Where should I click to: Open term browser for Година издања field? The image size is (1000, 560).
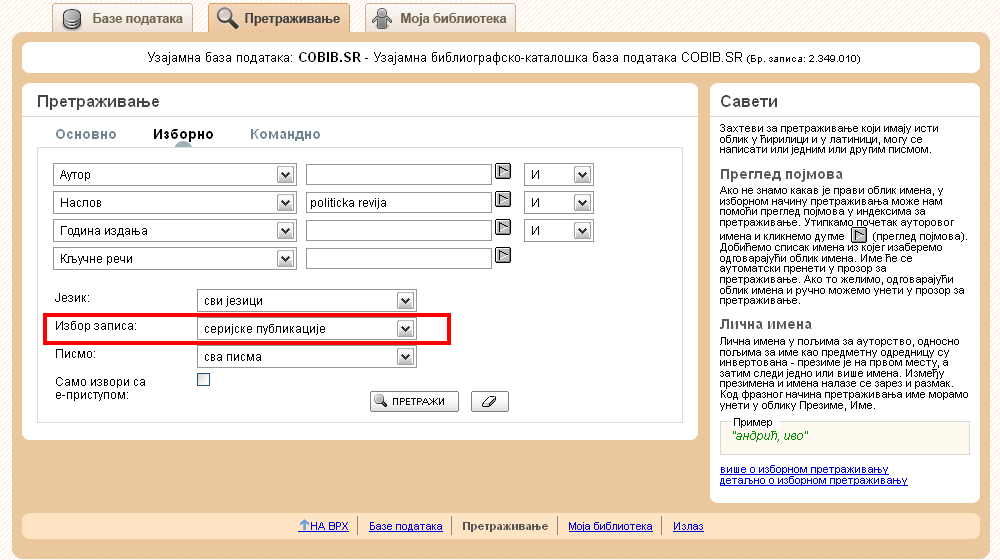tap(503, 227)
